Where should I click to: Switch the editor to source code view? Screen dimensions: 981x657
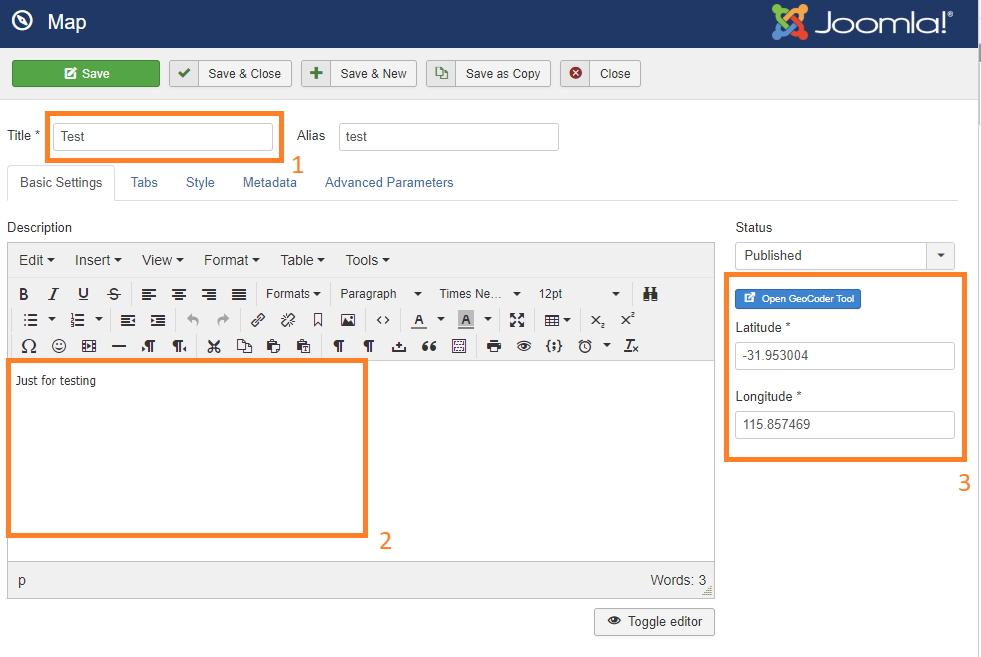(382, 320)
